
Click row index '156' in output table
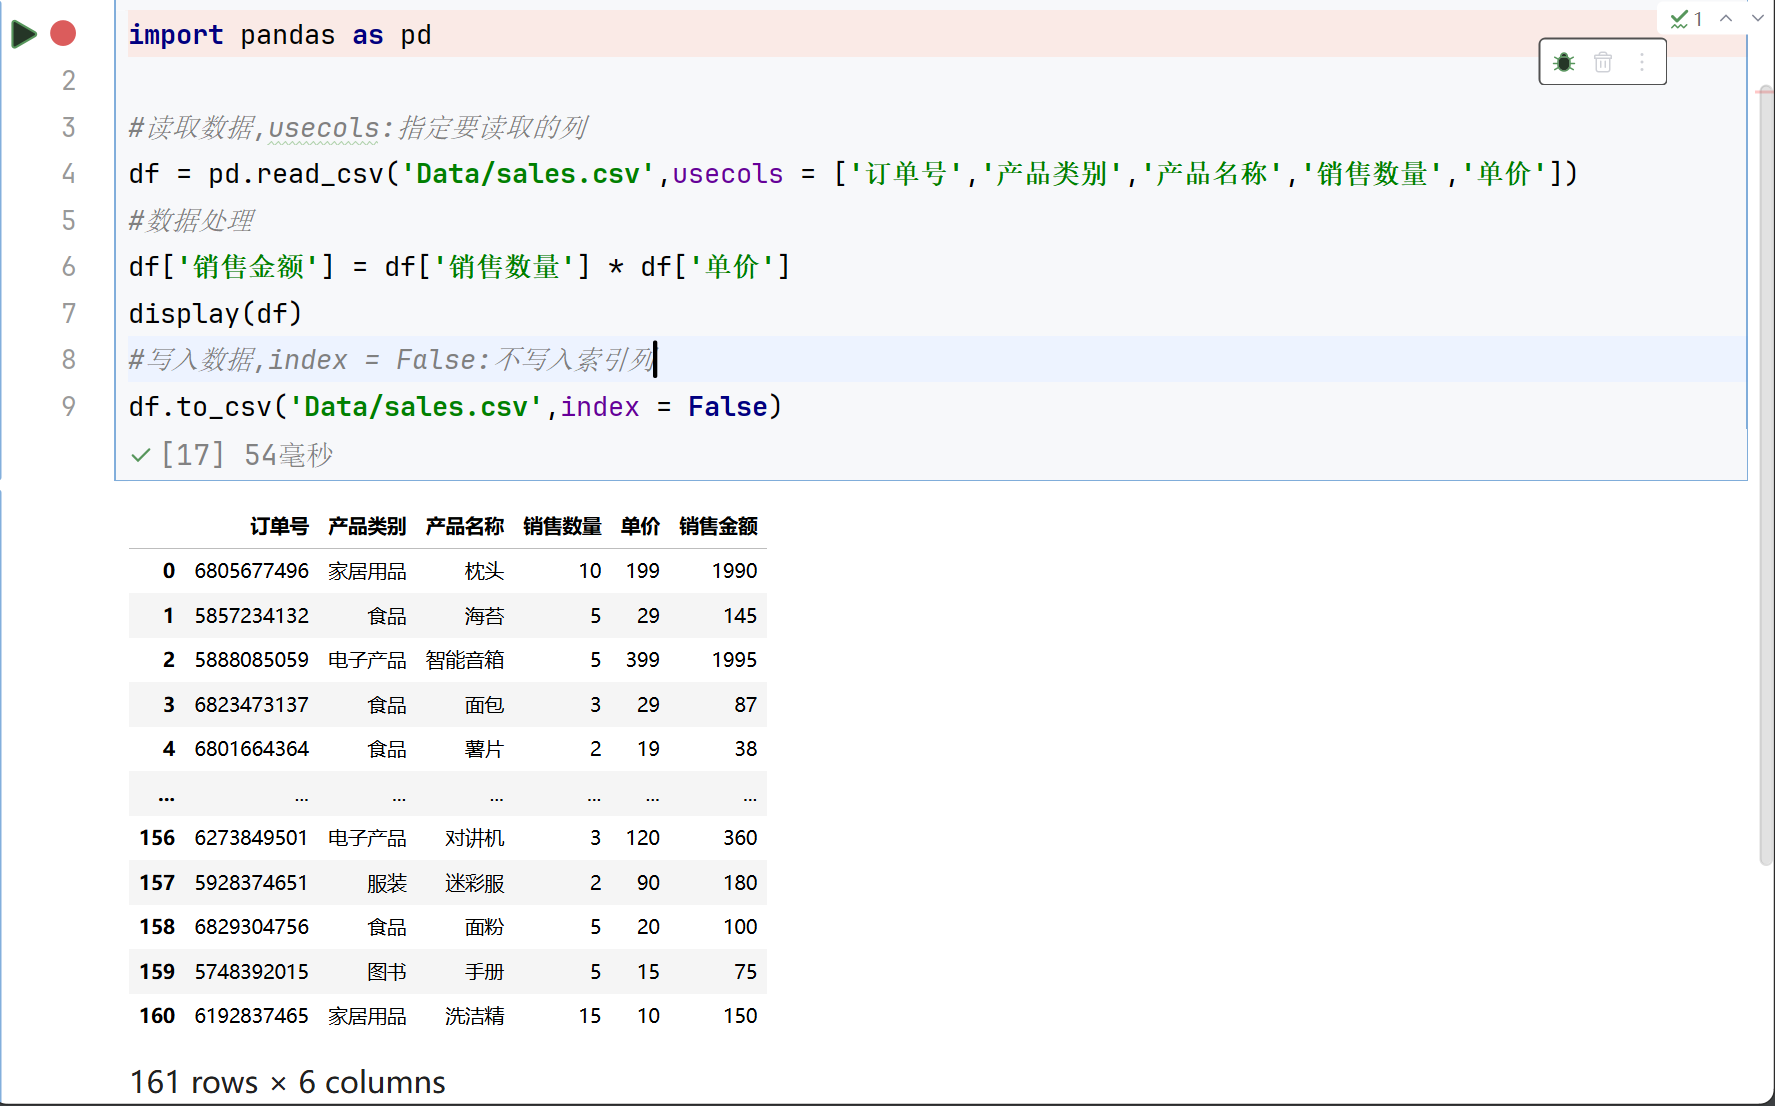157,838
